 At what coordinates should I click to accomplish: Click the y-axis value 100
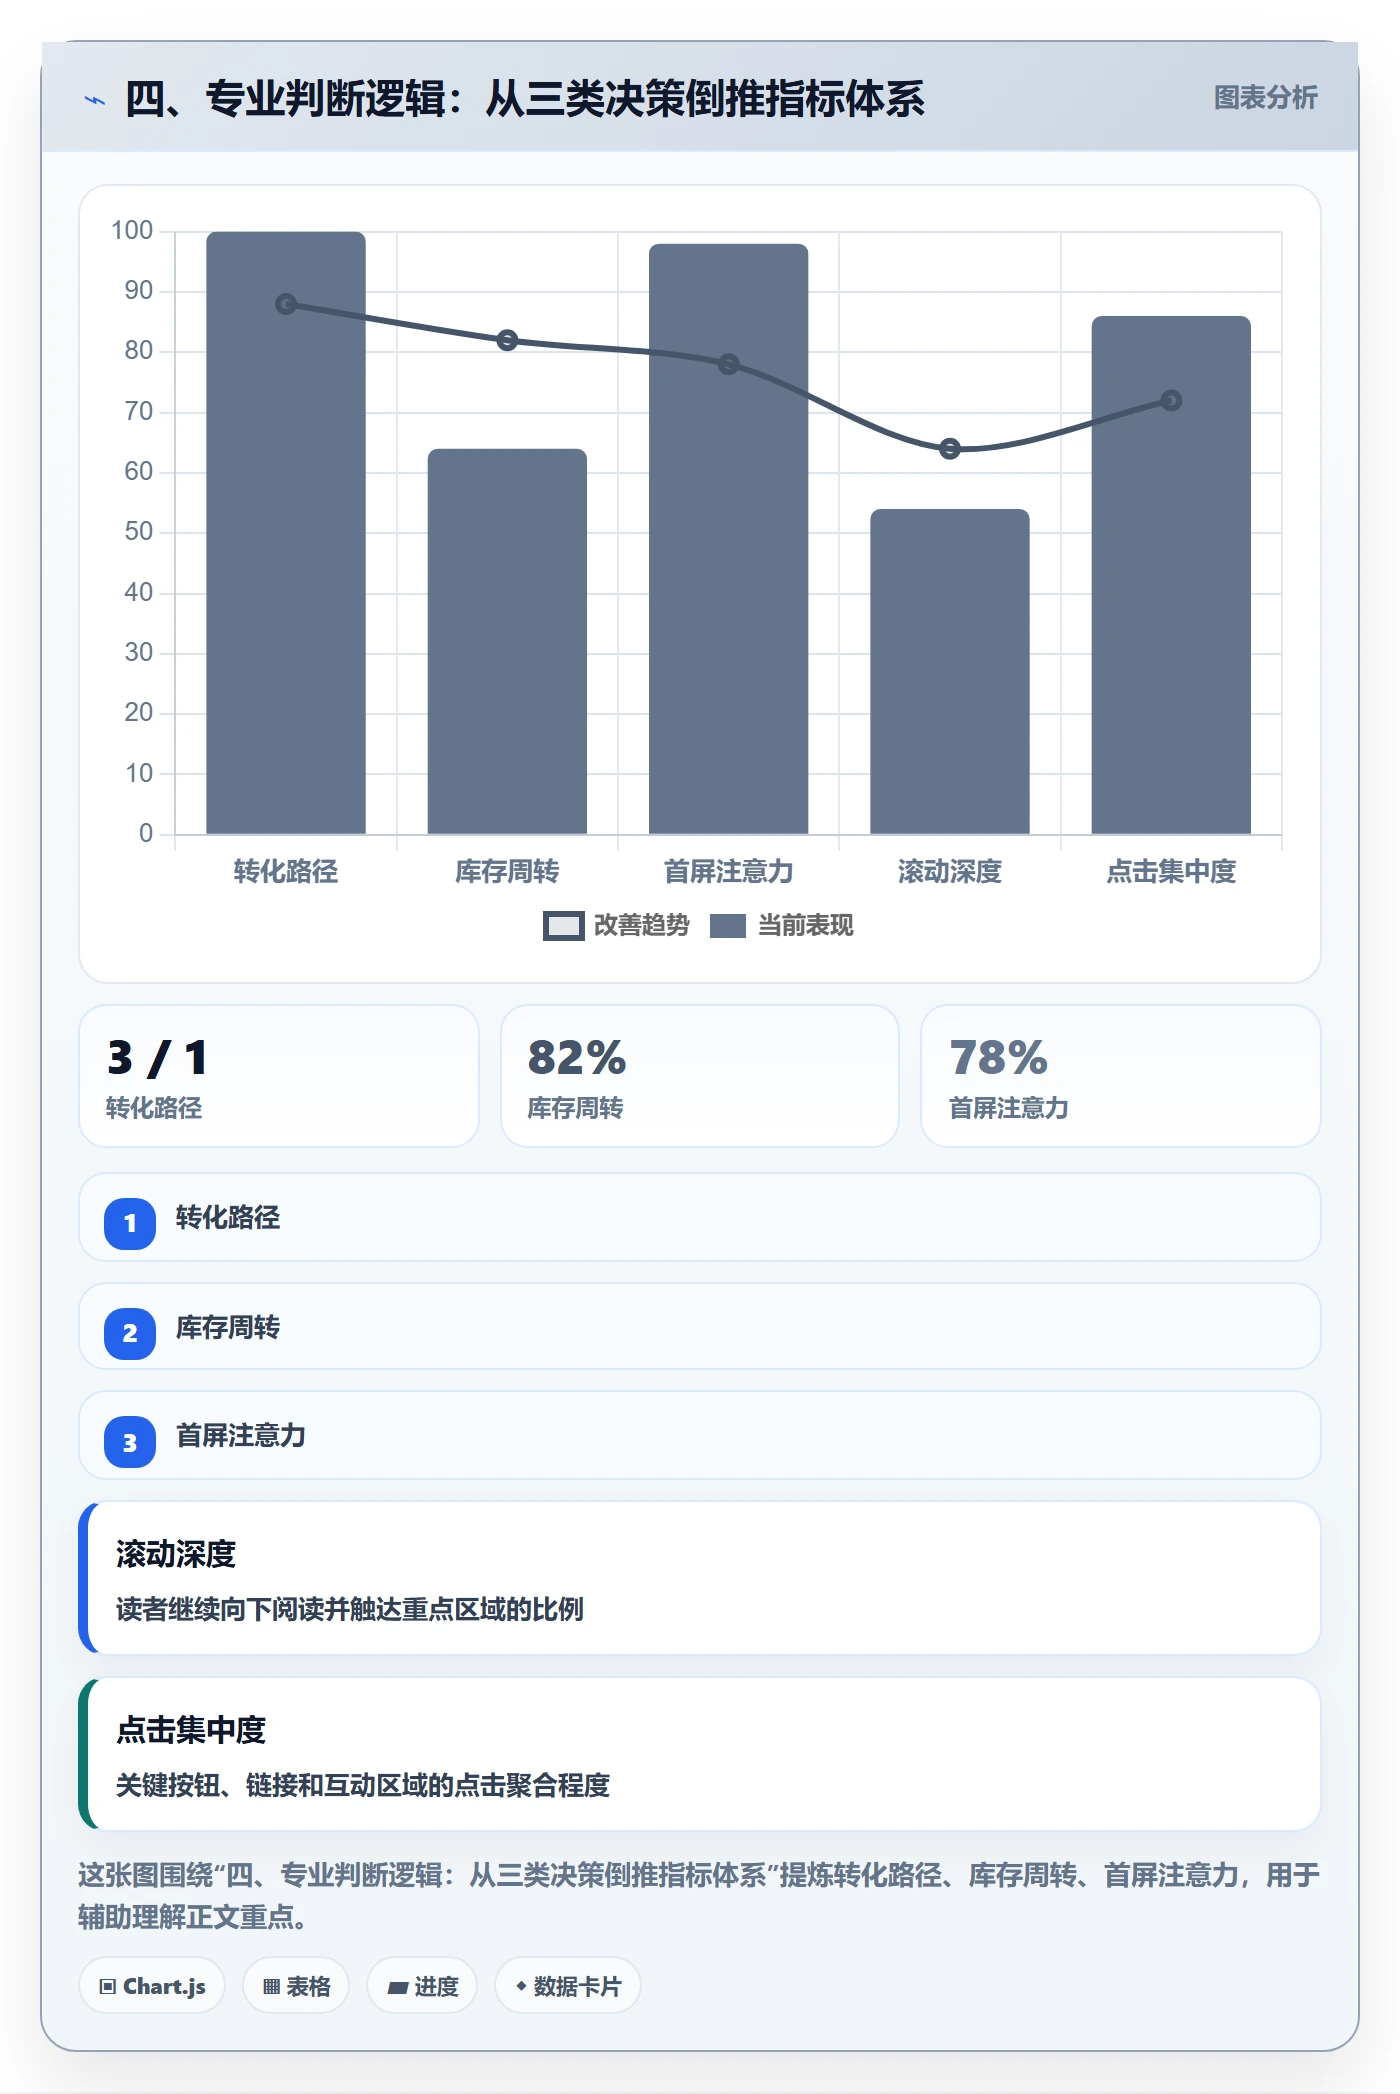(132, 231)
